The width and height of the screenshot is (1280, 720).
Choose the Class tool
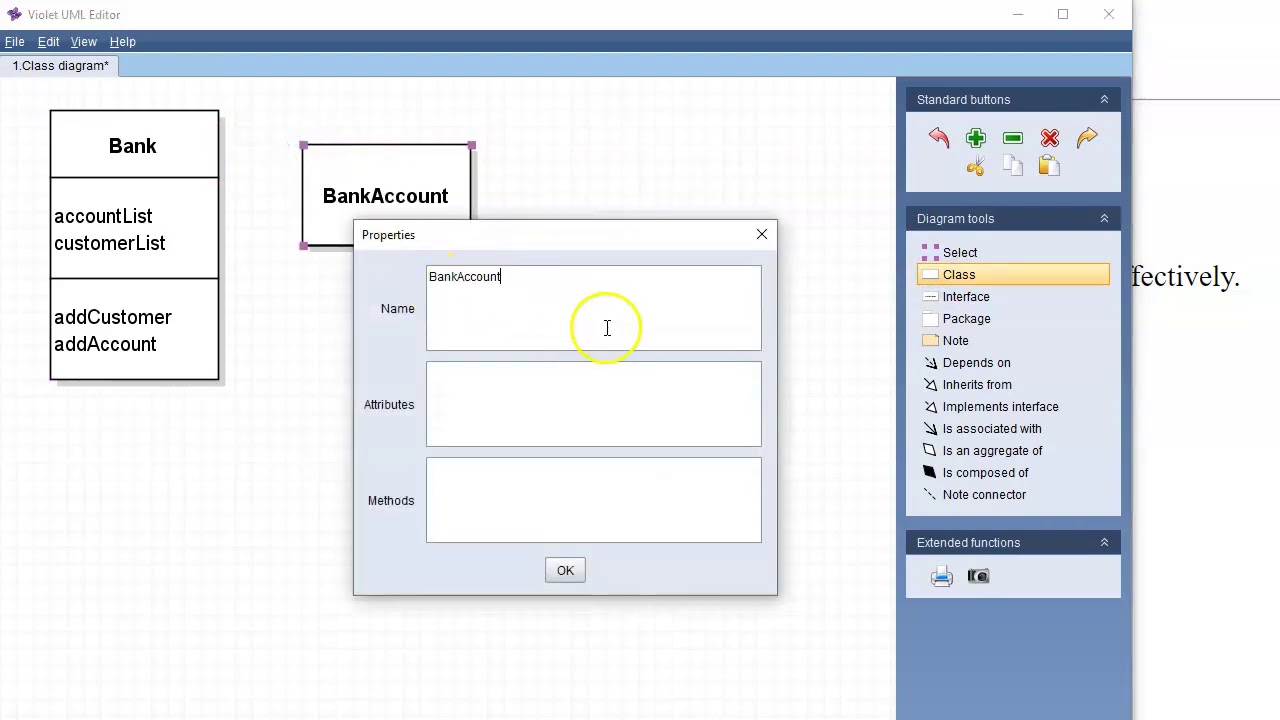pyautogui.click(x=1013, y=275)
